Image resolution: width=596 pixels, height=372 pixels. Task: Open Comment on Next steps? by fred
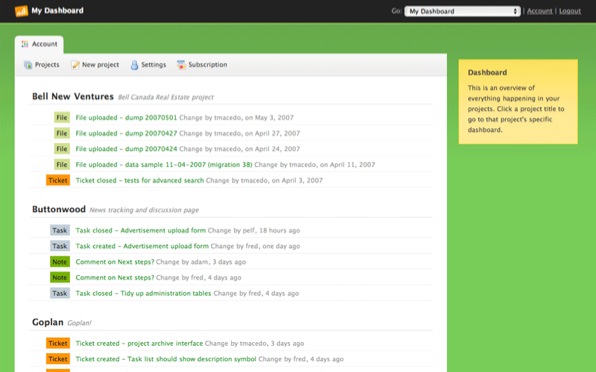click(115, 277)
